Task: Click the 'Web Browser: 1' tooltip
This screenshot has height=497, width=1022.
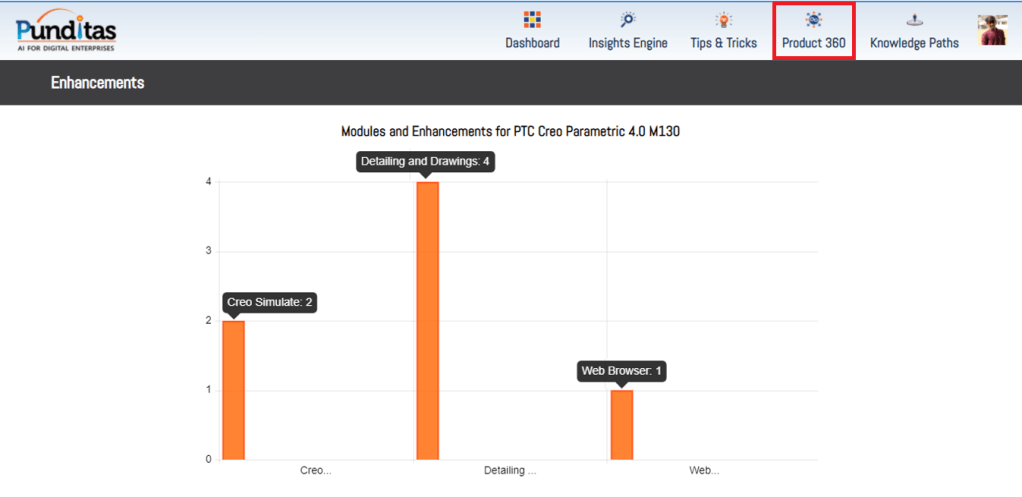Action: point(622,371)
